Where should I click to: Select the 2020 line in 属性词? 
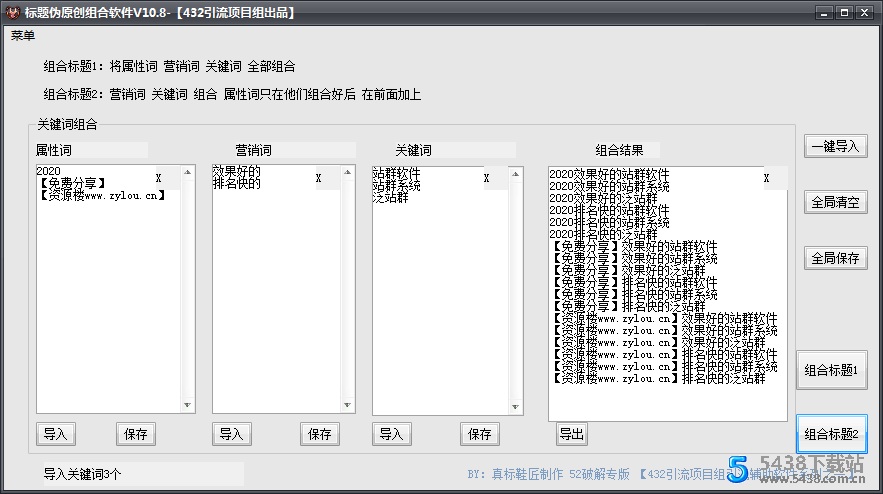click(x=48, y=171)
